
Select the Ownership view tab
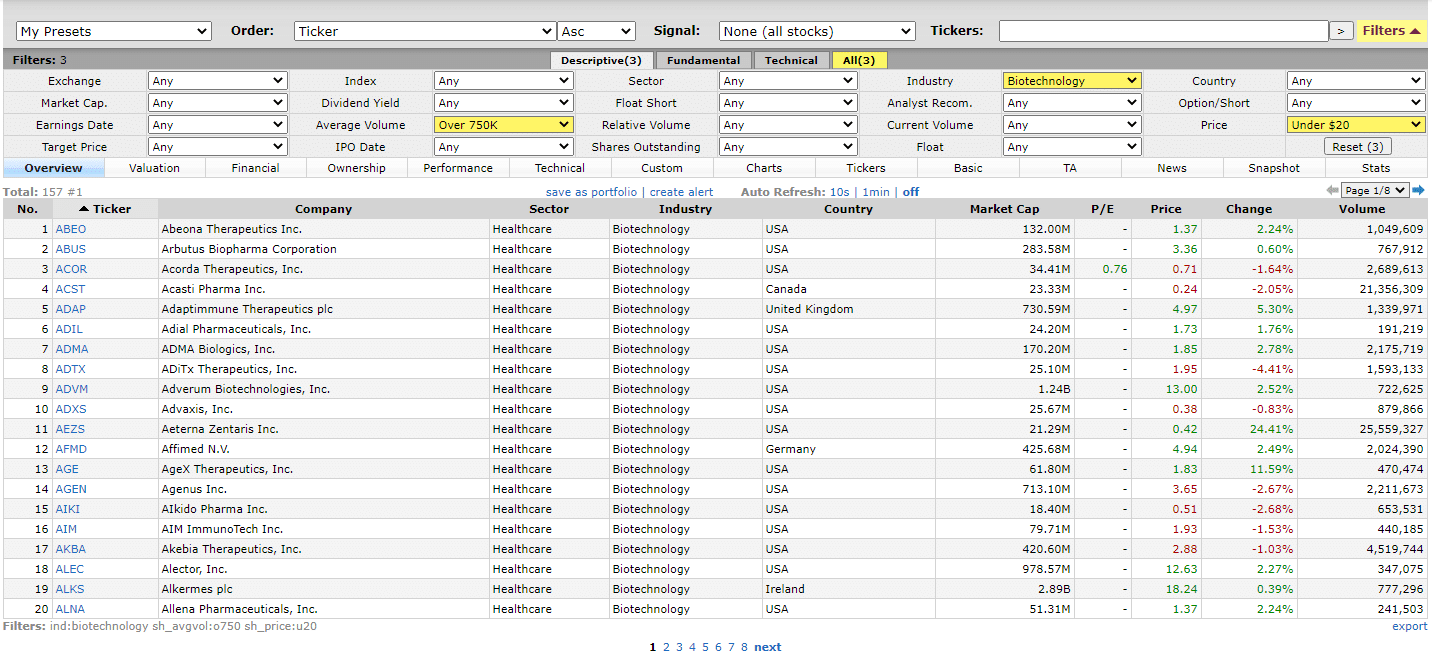click(357, 168)
